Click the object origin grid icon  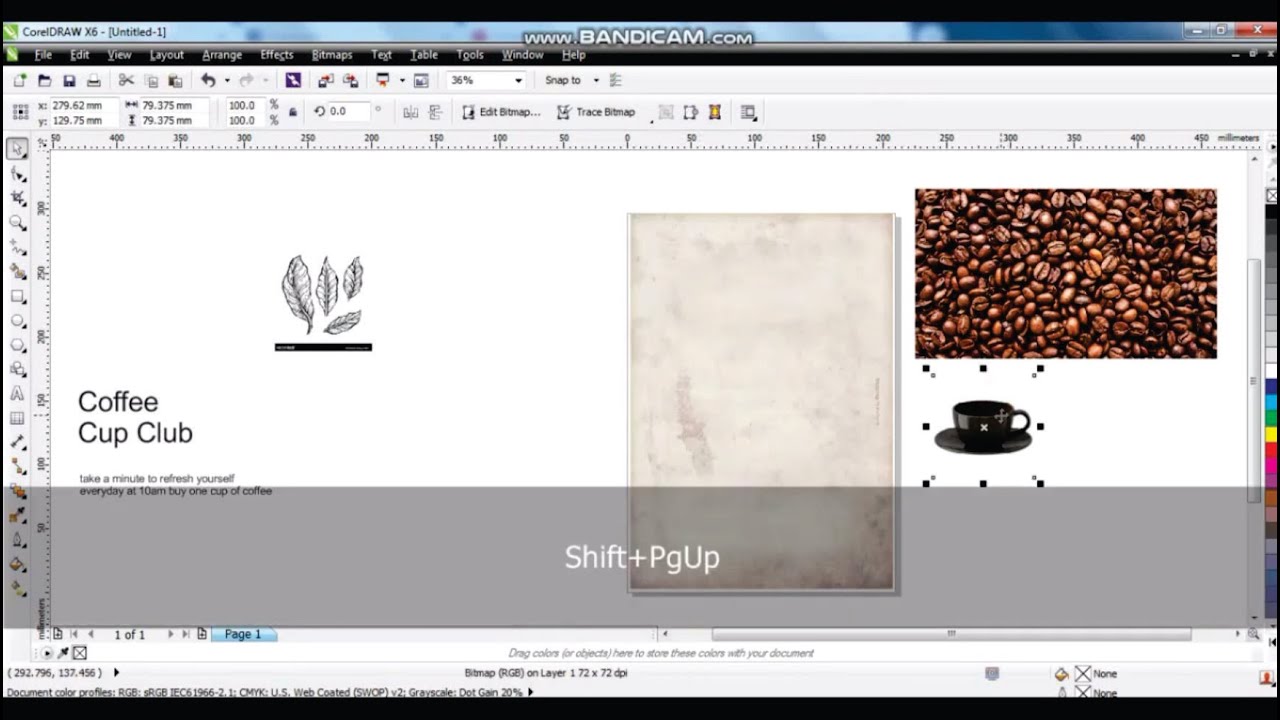(20, 112)
